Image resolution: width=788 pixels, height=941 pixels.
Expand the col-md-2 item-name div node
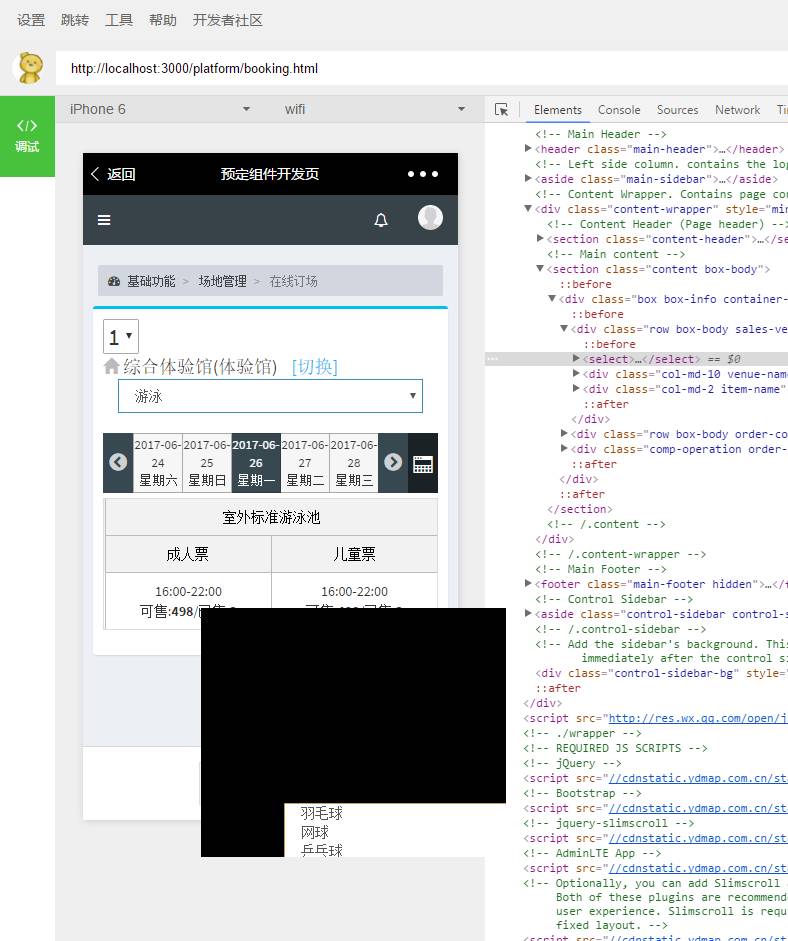(x=576, y=388)
